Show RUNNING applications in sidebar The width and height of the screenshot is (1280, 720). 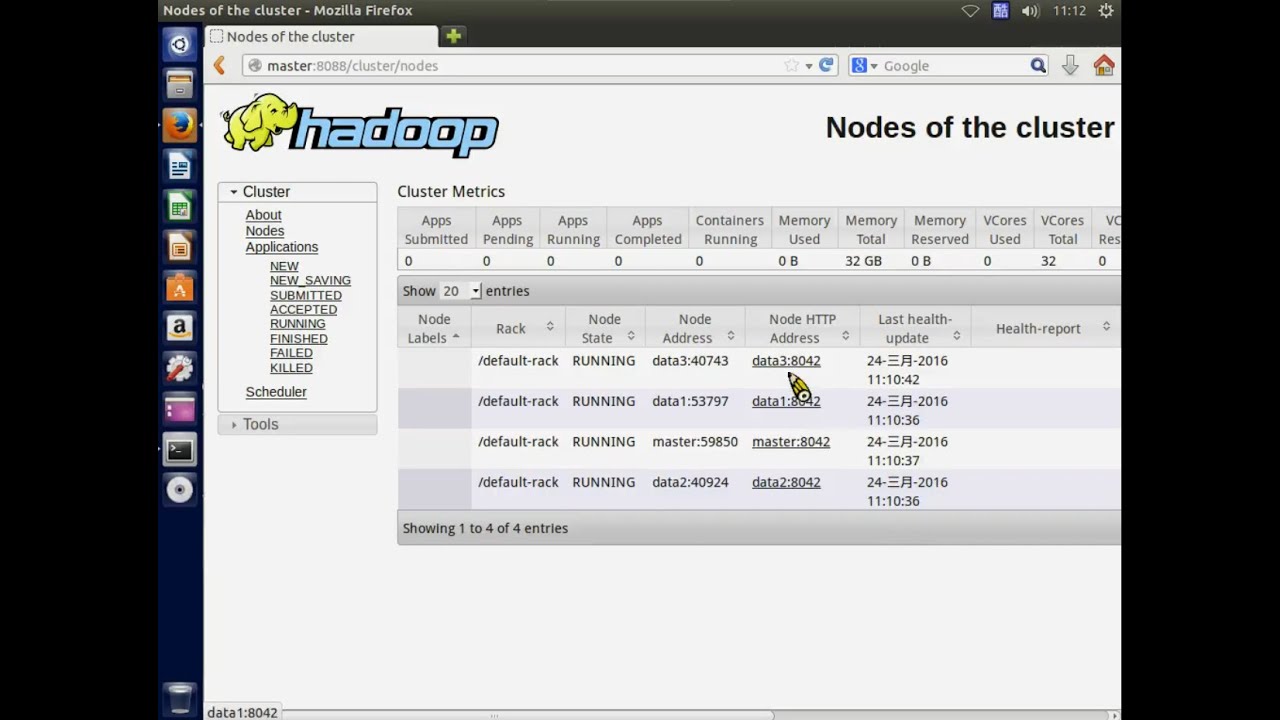(297, 324)
